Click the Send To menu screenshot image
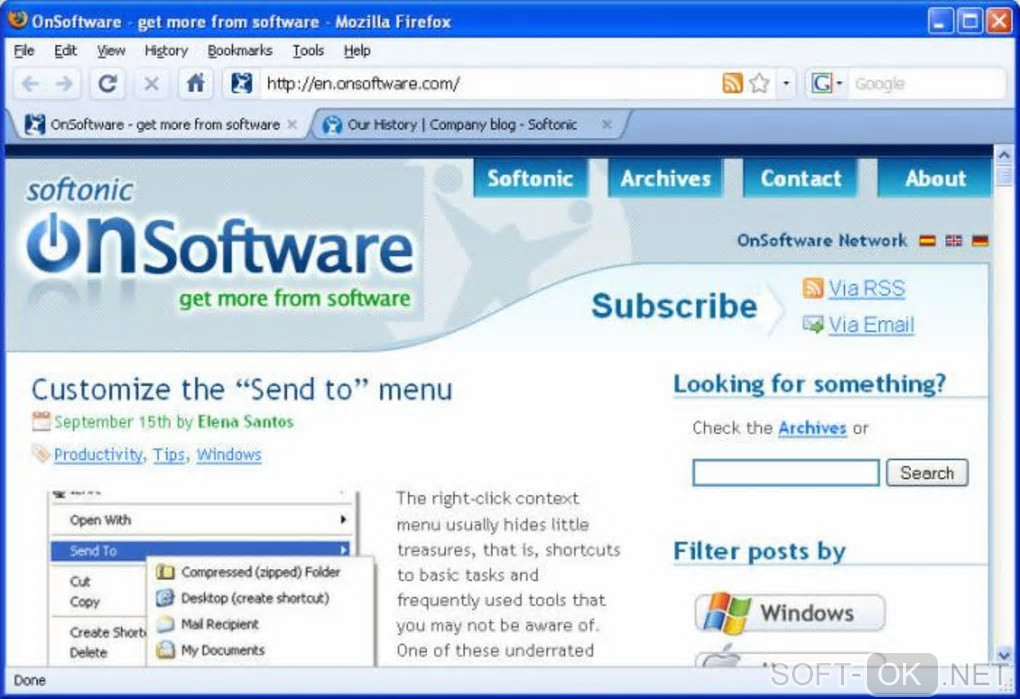 point(212,578)
